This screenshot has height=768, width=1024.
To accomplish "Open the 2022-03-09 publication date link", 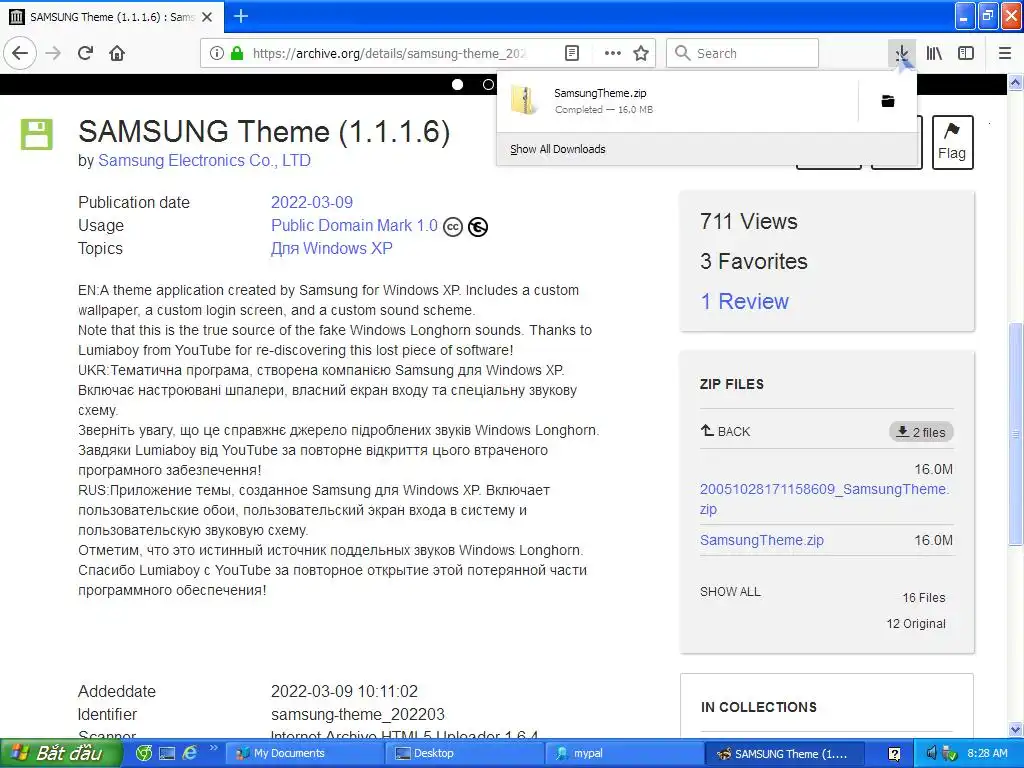I will pos(312,202).
